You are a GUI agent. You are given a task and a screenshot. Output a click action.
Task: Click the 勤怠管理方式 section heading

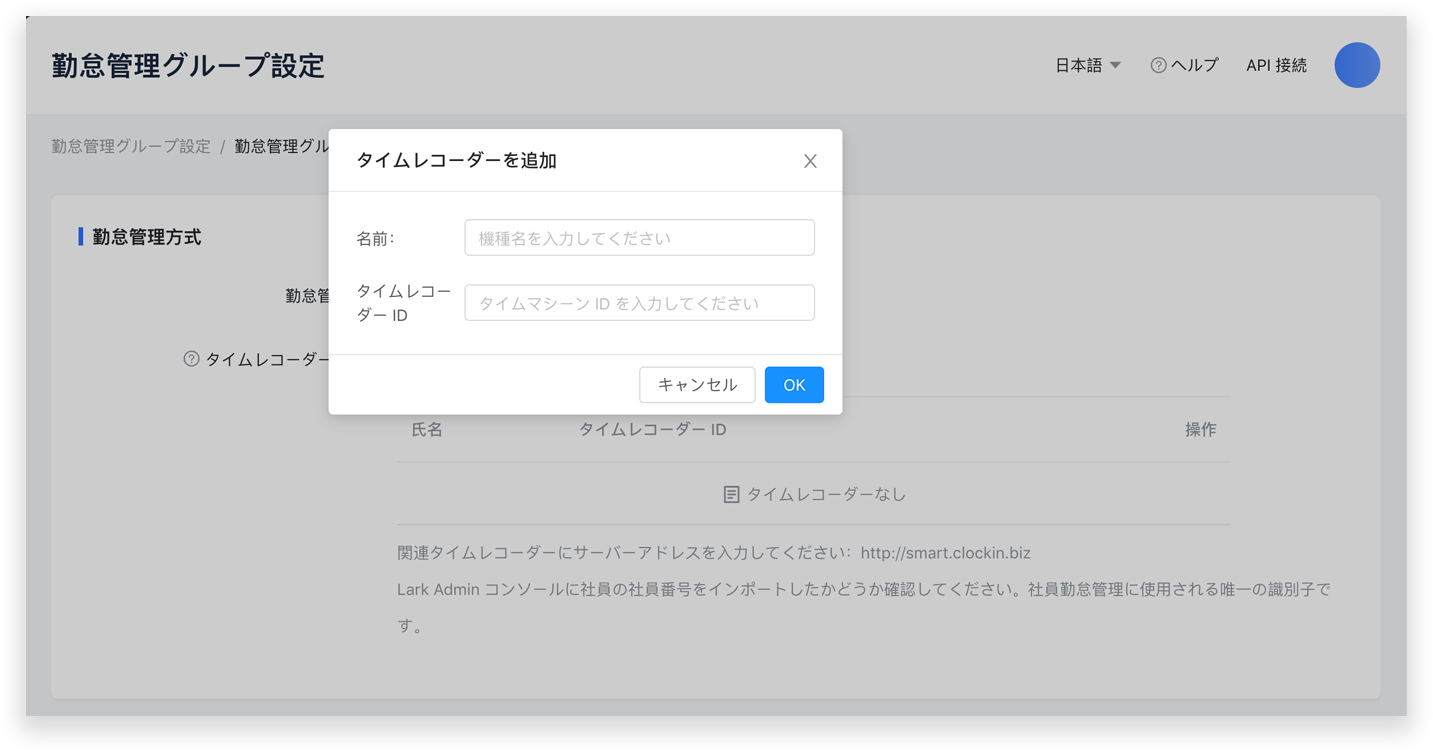[x=147, y=237]
